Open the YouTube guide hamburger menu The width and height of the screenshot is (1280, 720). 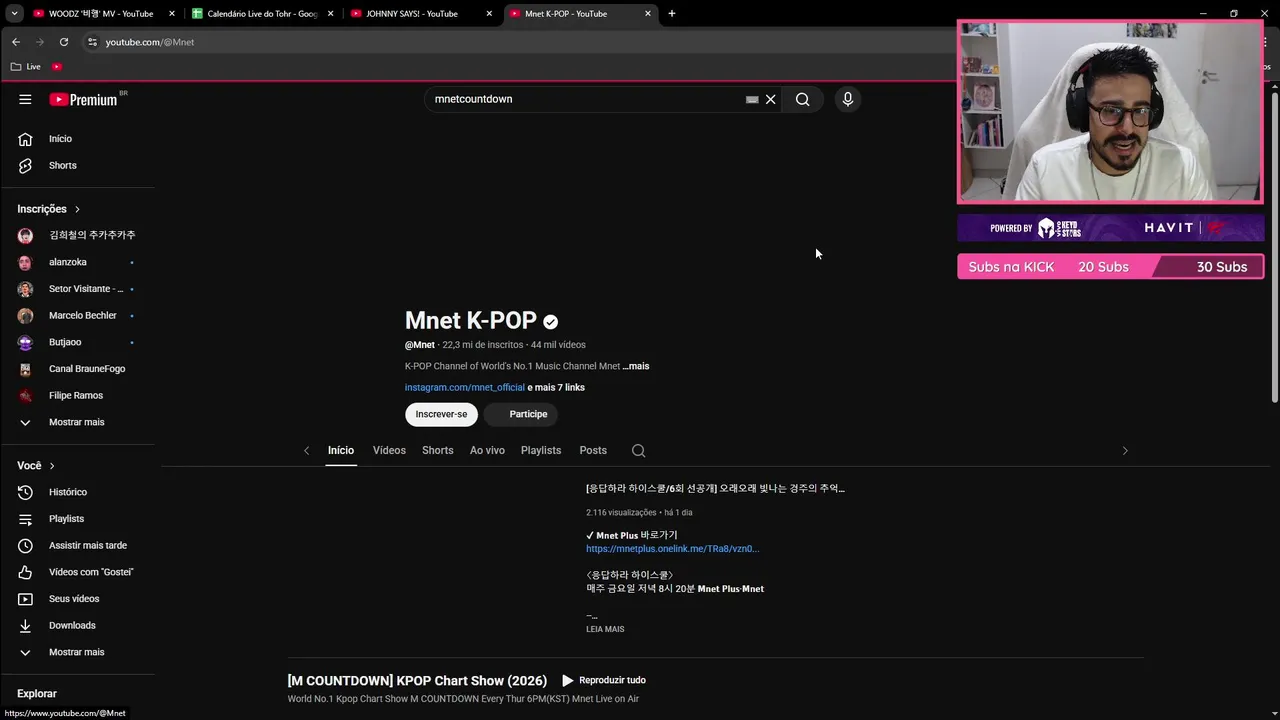pyautogui.click(x=25, y=99)
